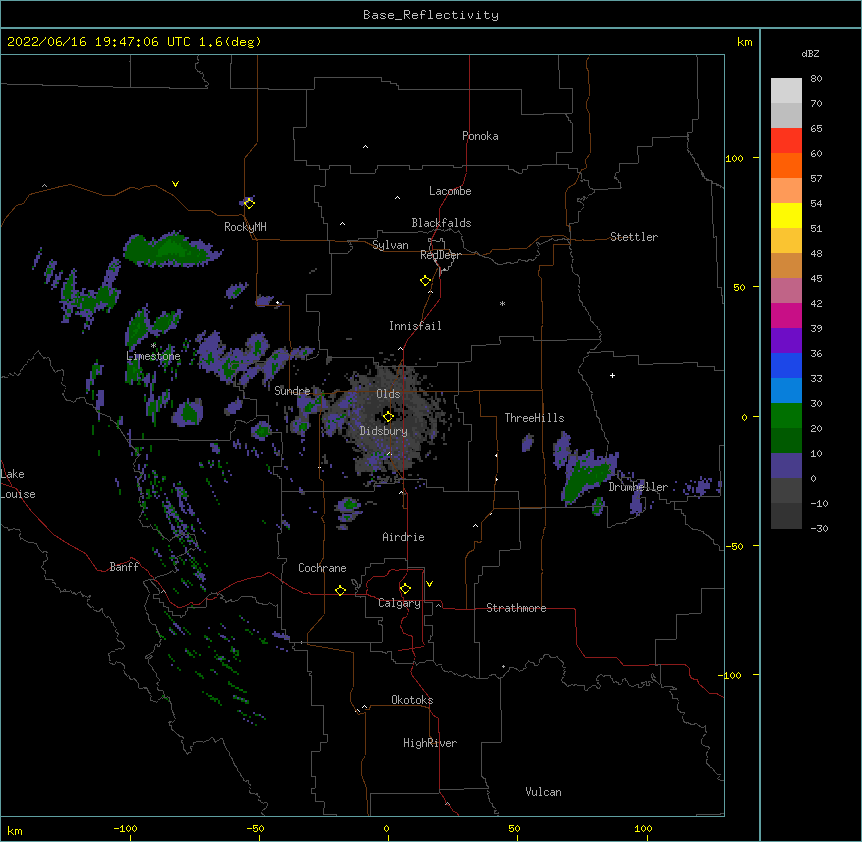This screenshot has width=862, height=842.
Task: Select the yellow radar site diamond between Olds and Didsbury
Action: coord(388,417)
